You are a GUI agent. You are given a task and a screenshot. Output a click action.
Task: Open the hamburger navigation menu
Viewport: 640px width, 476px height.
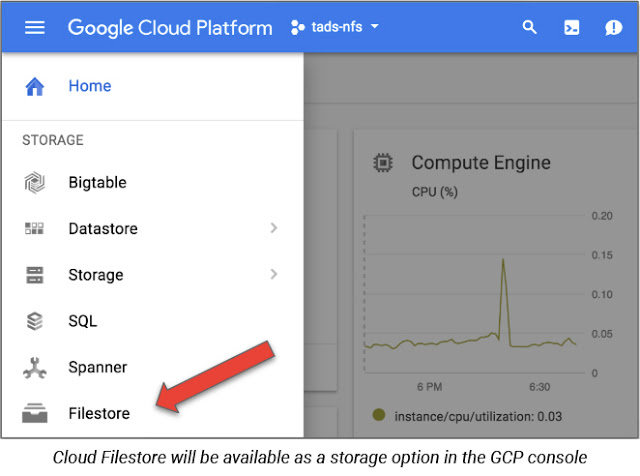coord(35,28)
